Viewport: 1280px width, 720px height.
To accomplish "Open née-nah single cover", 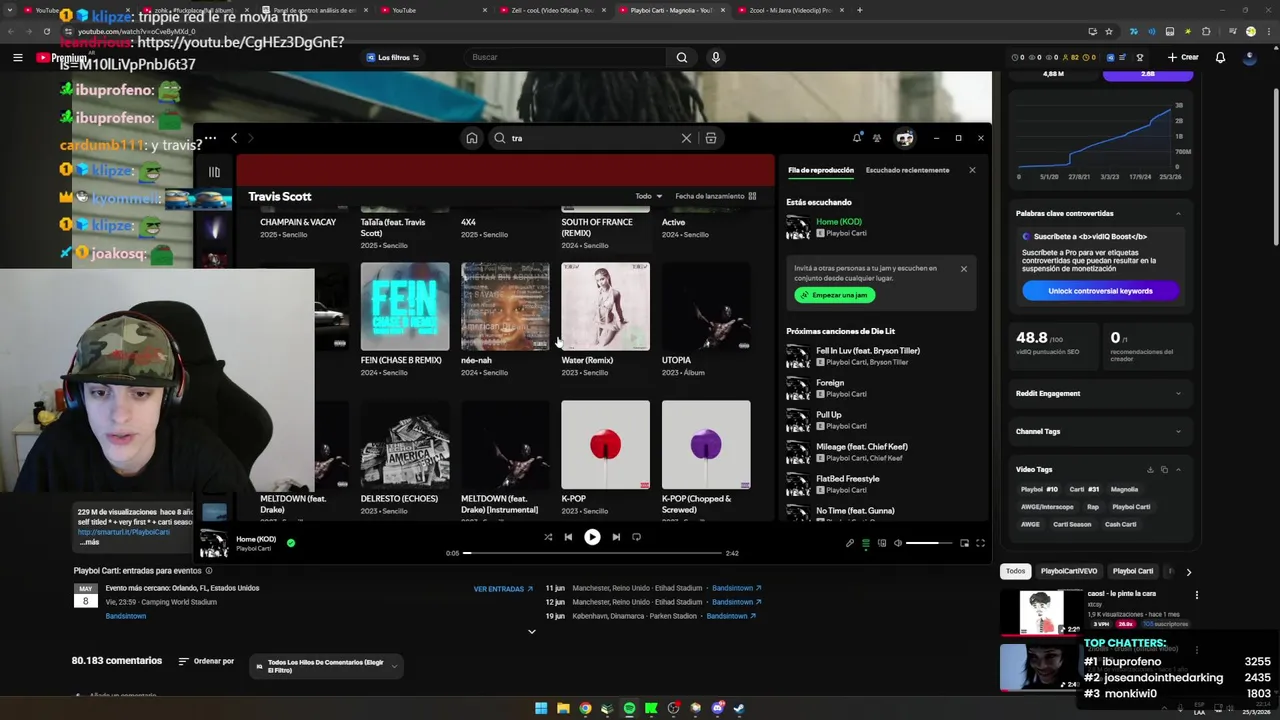I will [505, 306].
